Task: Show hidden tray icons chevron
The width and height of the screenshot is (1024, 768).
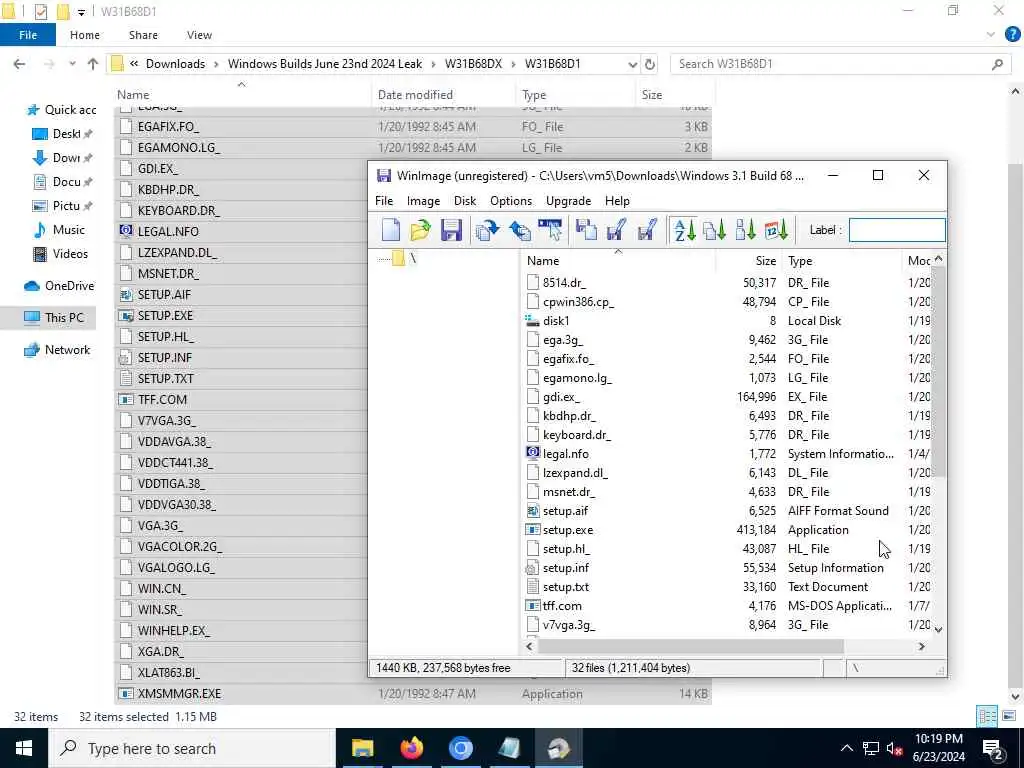Action: coord(846,748)
